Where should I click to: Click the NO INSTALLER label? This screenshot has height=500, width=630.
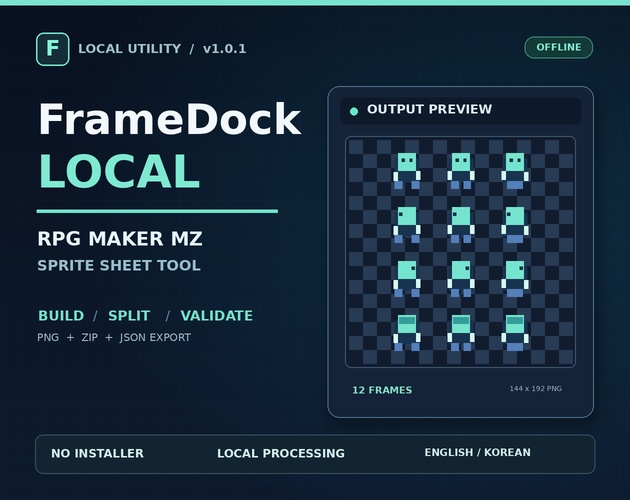click(97, 453)
